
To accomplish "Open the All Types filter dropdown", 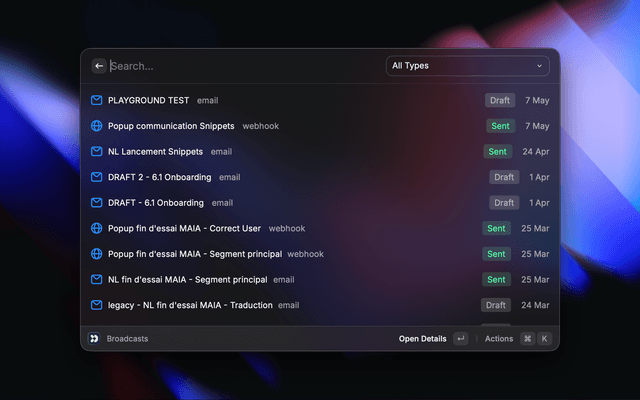I will 467,66.
